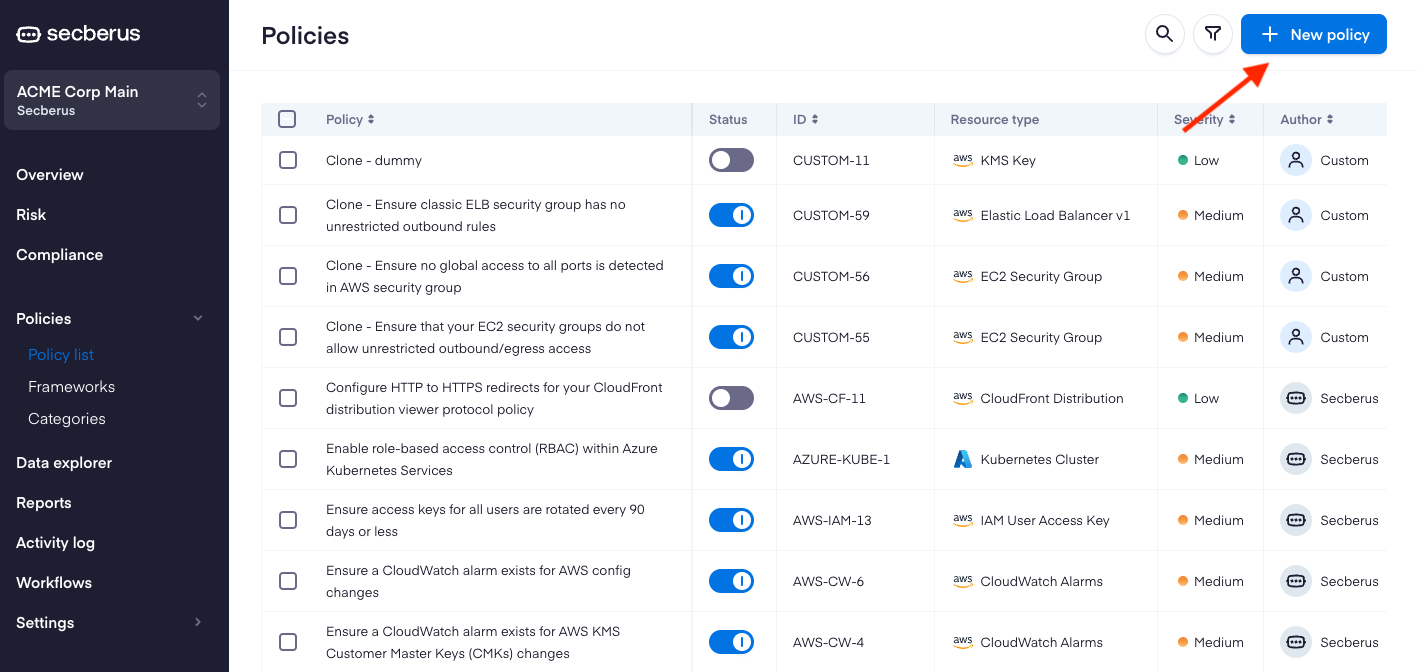The height and width of the screenshot is (672, 1417).
Task: Click the Azure icon next to Kubernetes Cluster
Action: tap(963, 459)
